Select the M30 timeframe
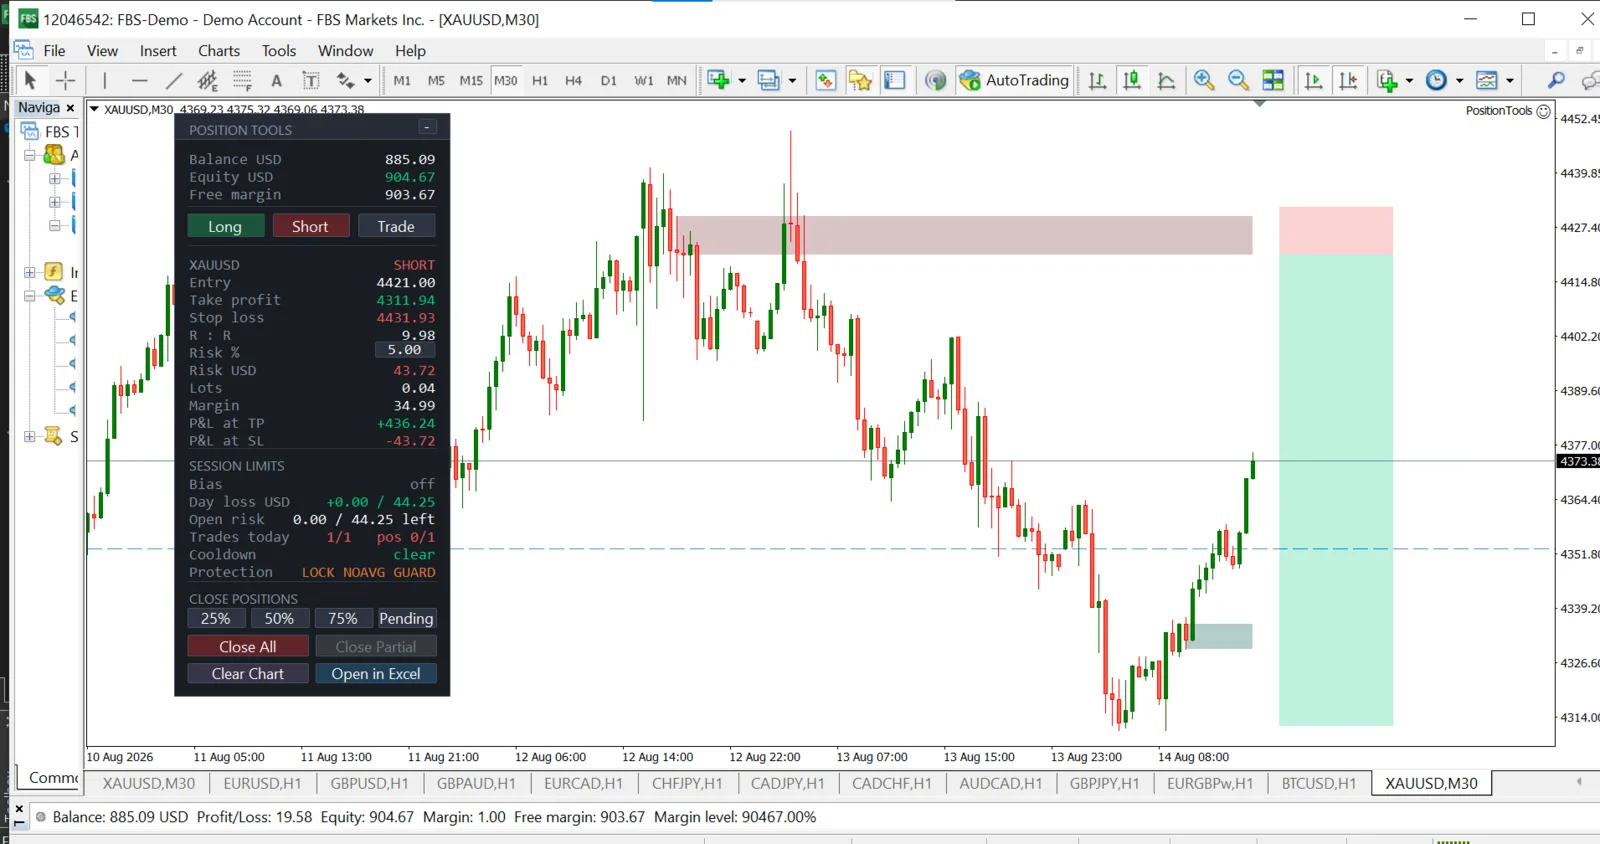 coord(506,80)
